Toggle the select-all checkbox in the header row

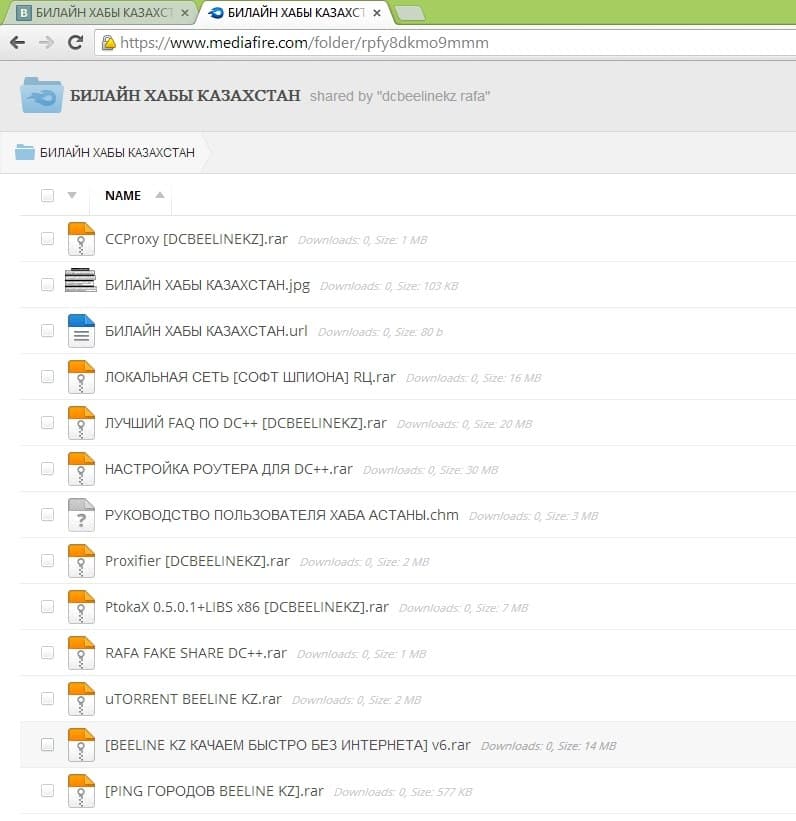pyautogui.click(x=47, y=195)
